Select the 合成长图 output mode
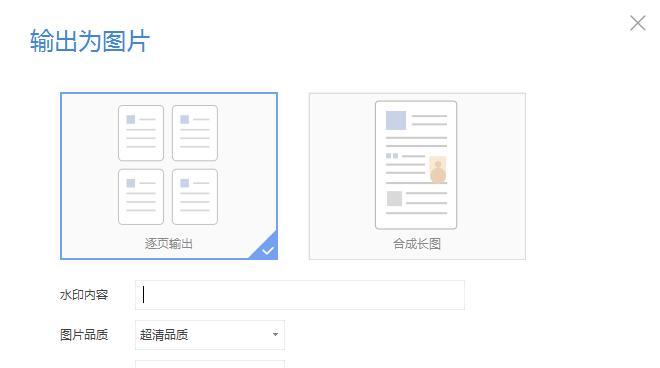The height and width of the screenshot is (368, 660). coord(417,176)
